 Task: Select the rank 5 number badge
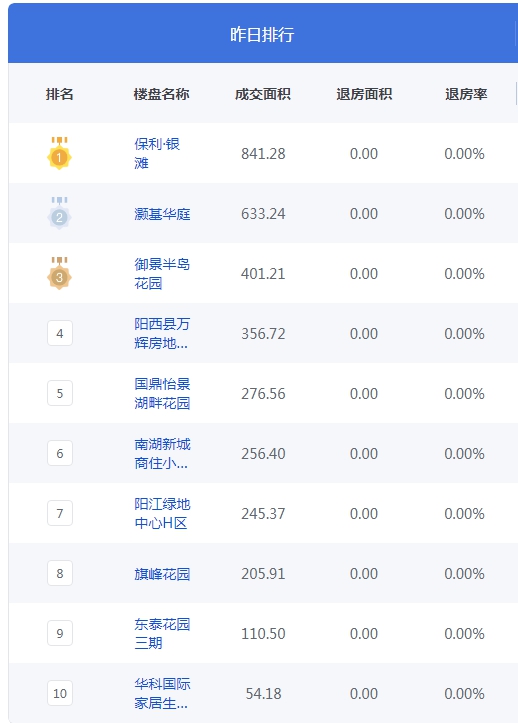[x=60, y=393]
